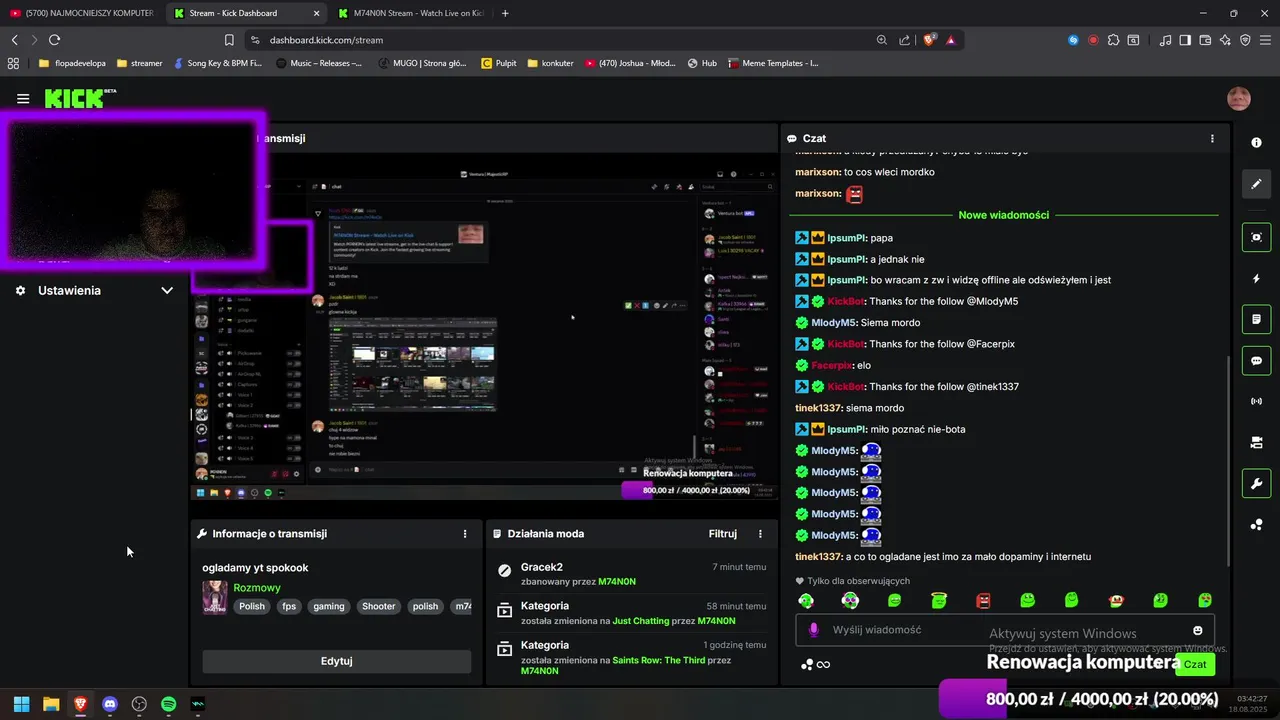This screenshot has width=1280, height=720.
Task: Click the Shooter stream tag
Action: pos(379,606)
